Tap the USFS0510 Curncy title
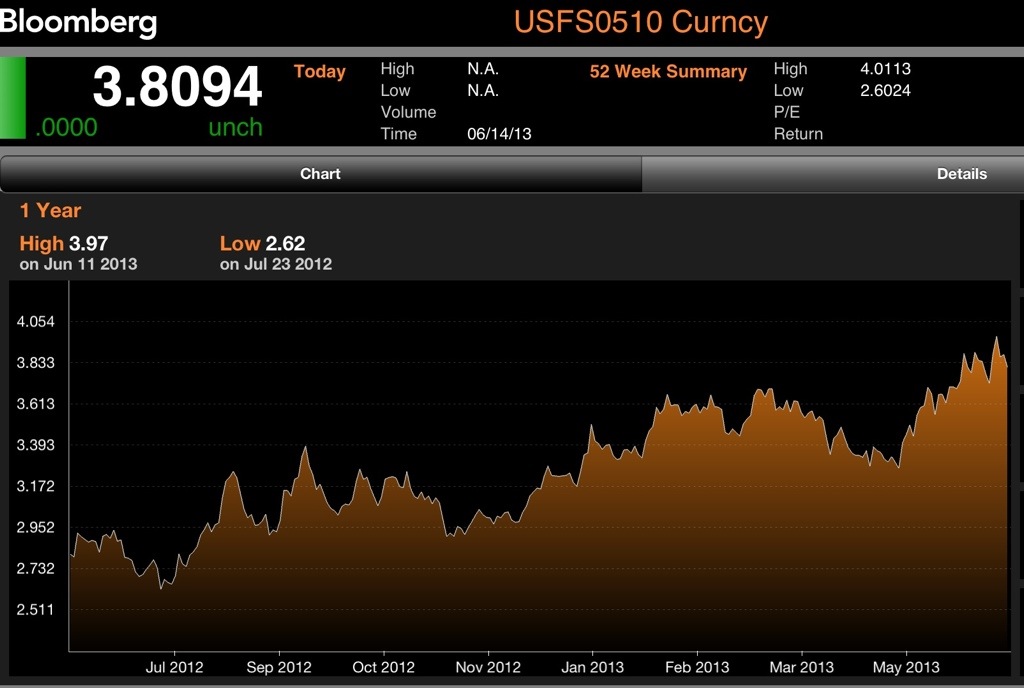 click(640, 22)
